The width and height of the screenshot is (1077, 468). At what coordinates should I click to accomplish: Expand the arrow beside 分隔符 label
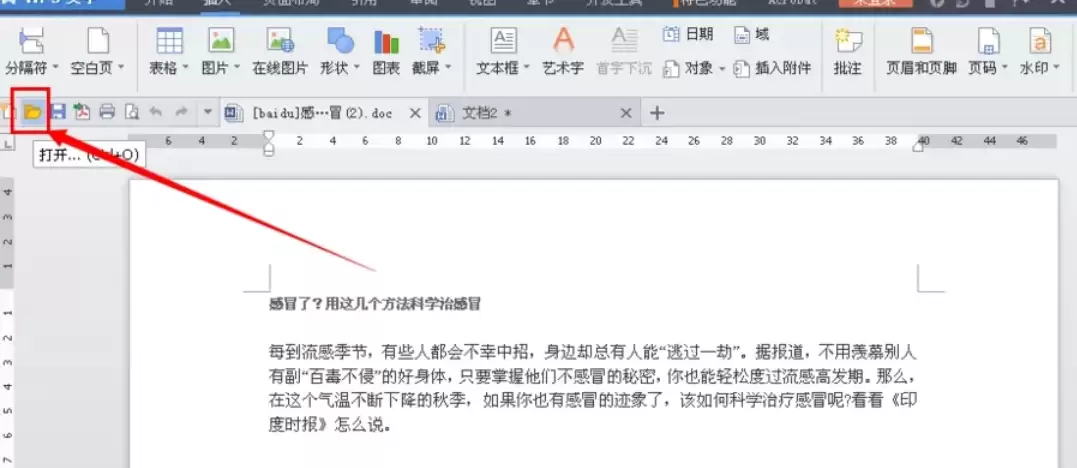pyautogui.click(x=55, y=68)
